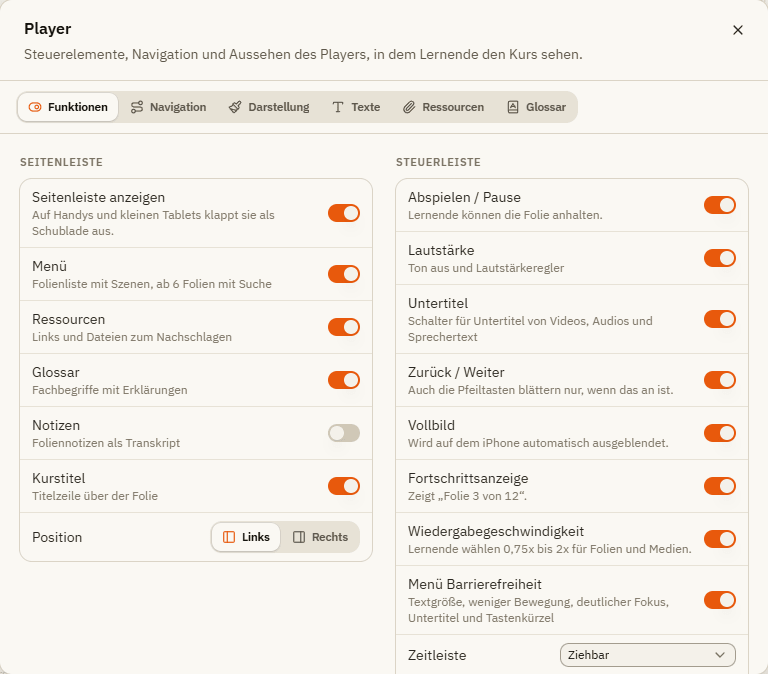Click the Ressourcen tab's paperclip icon
The width and height of the screenshot is (768, 674).
409,107
